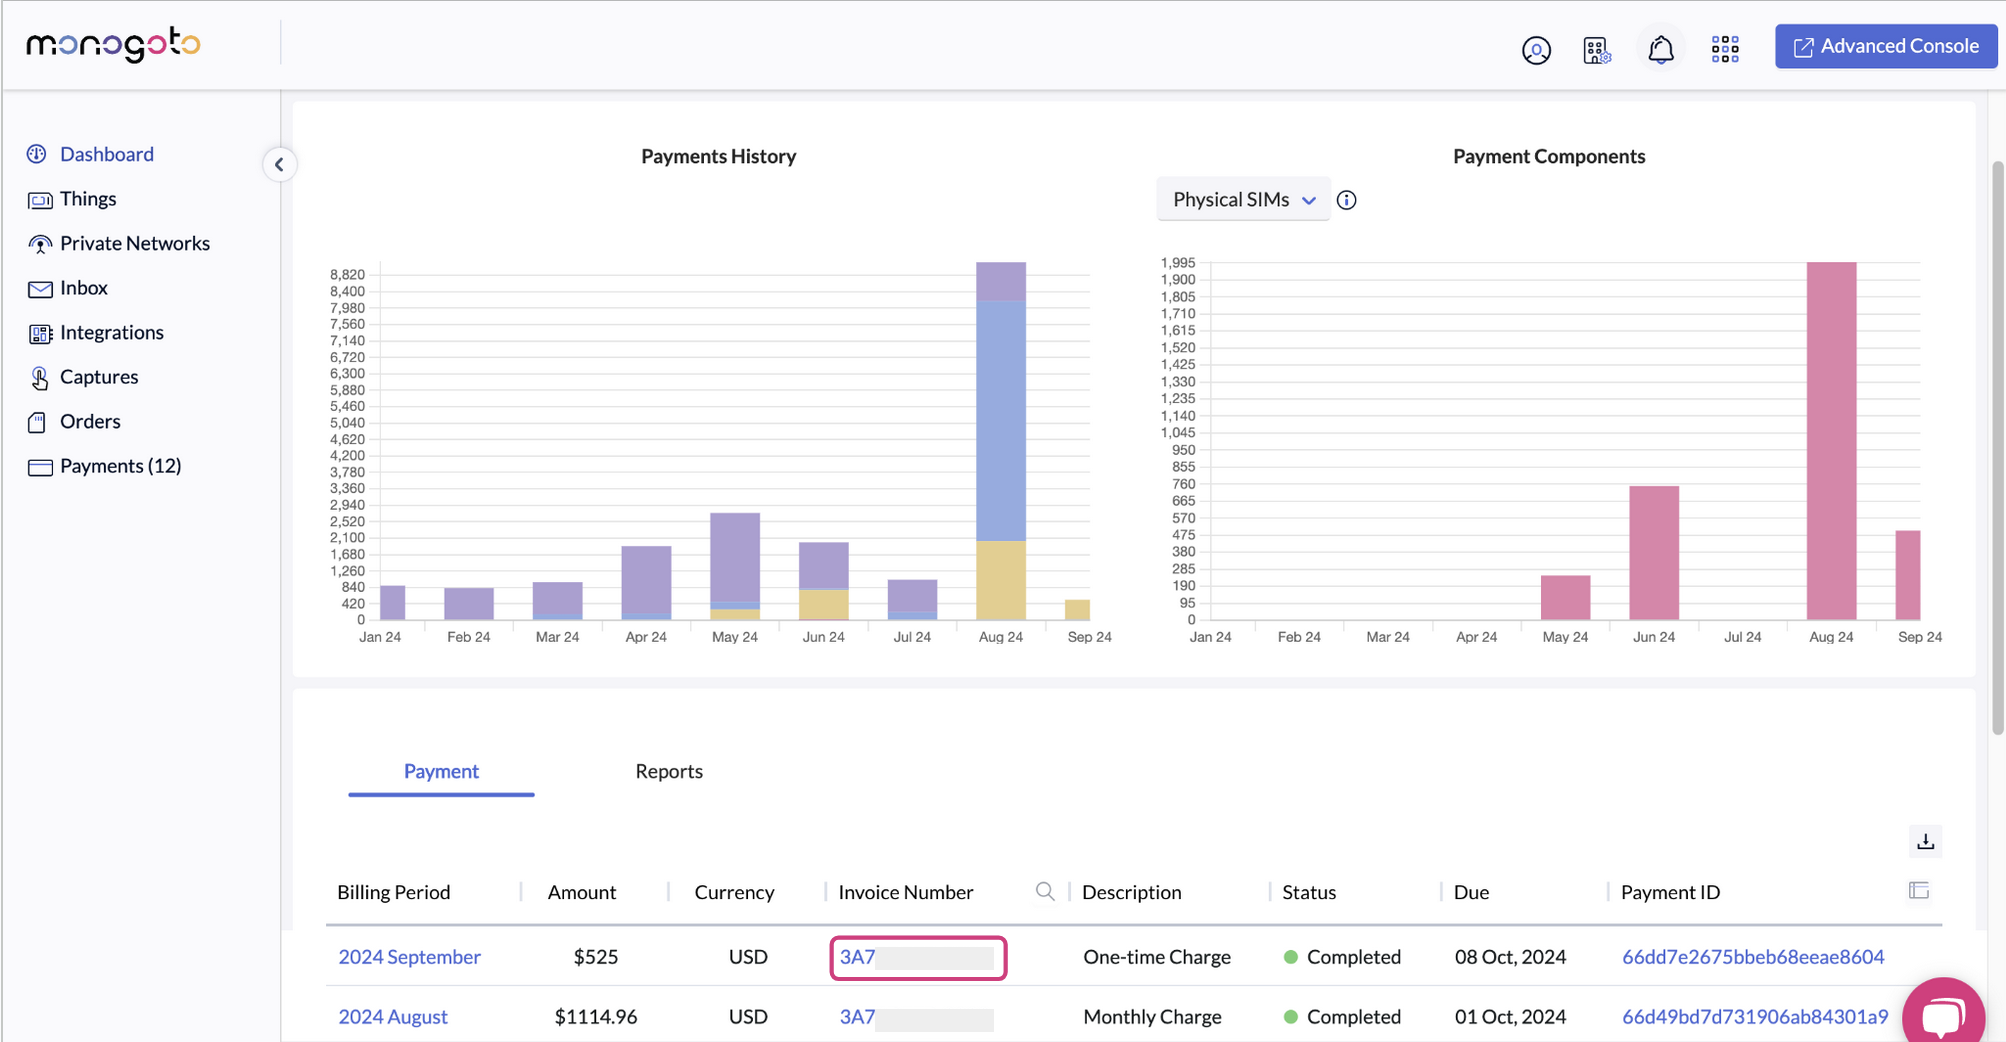The height and width of the screenshot is (1042, 2006).
Task: Open the 2024 September billing period link
Action: [409, 957]
